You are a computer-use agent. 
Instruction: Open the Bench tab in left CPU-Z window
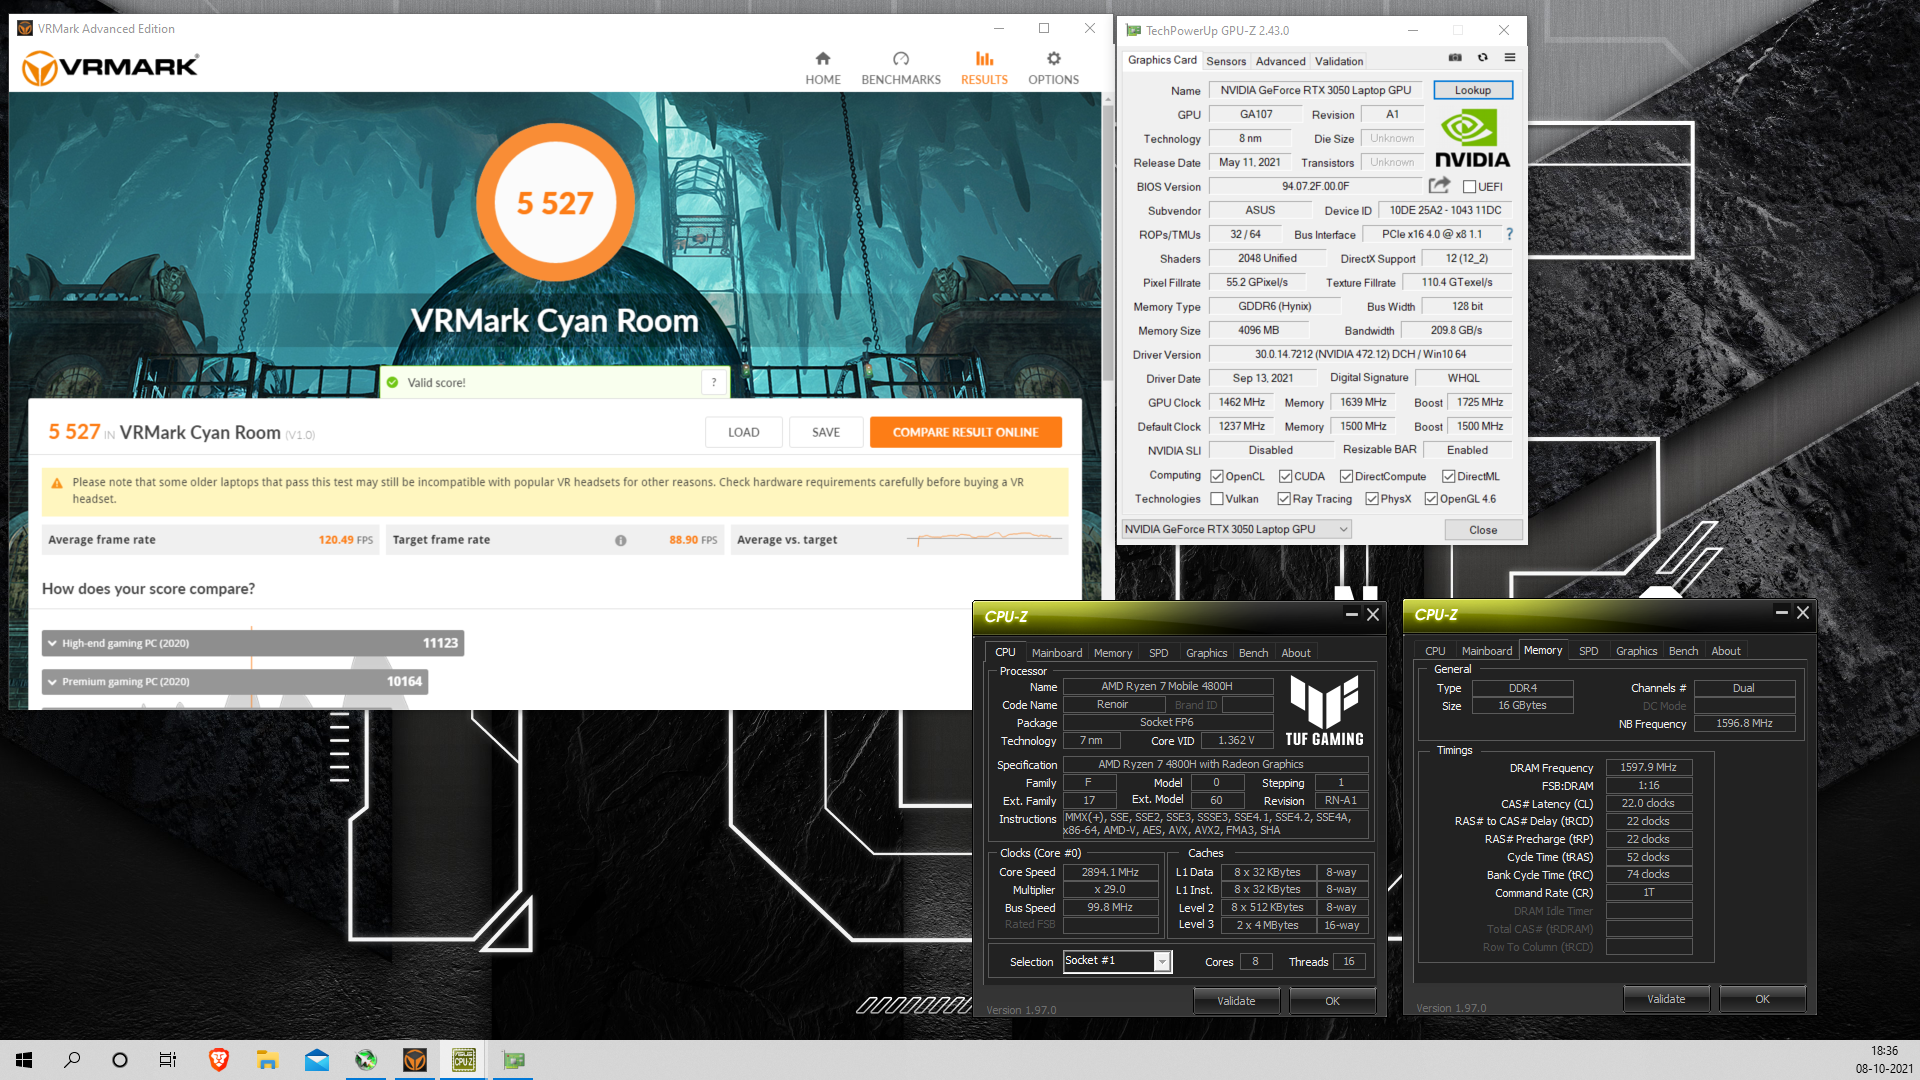1253,652
